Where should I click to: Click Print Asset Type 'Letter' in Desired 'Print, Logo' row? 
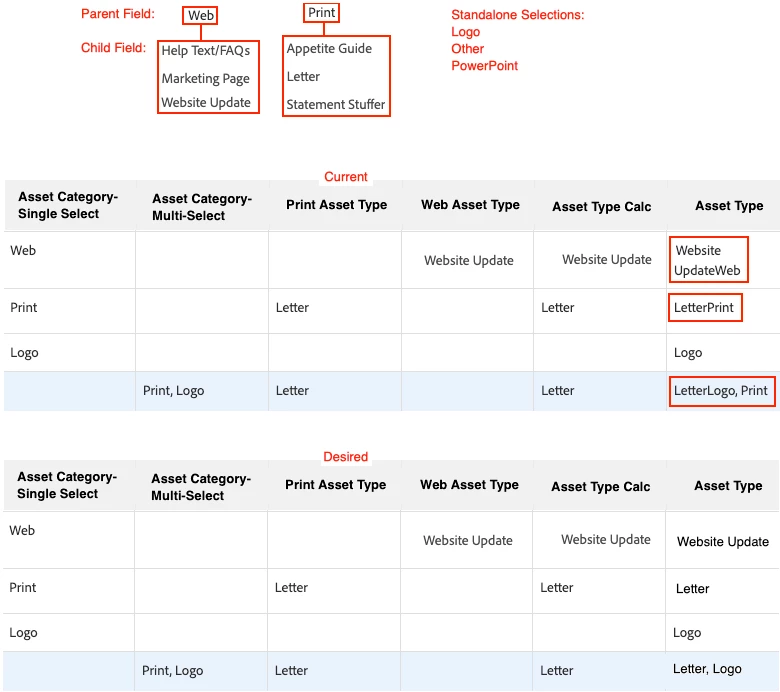pyautogui.click(x=291, y=671)
